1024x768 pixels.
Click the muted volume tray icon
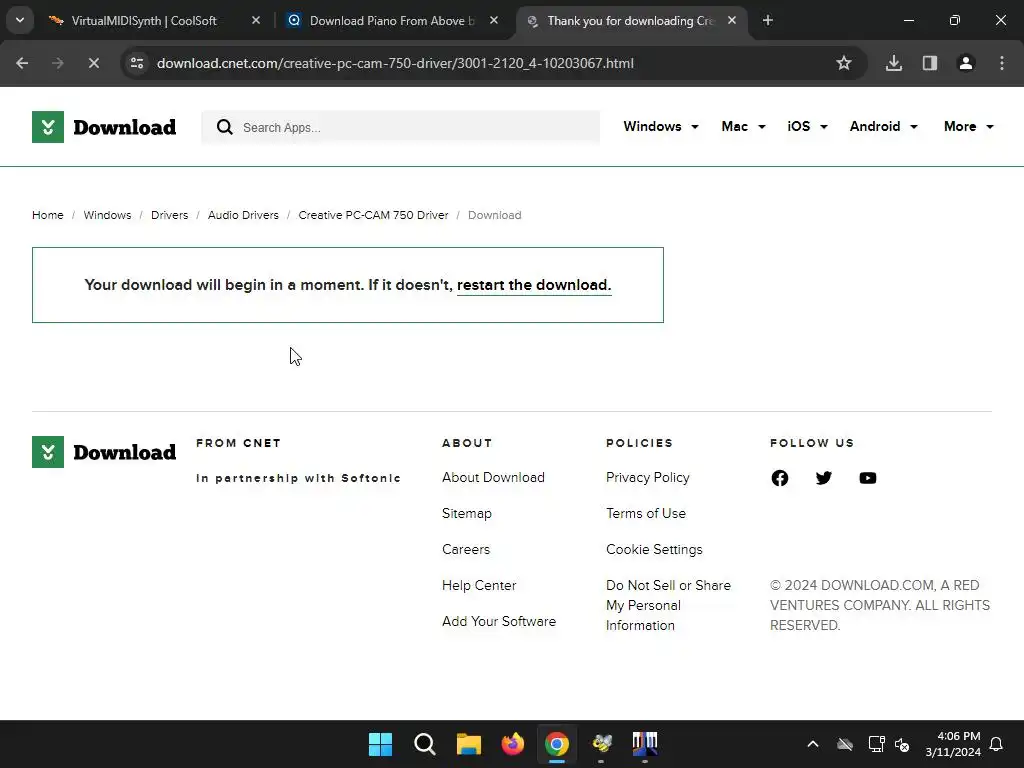pyautogui.click(x=902, y=744)
